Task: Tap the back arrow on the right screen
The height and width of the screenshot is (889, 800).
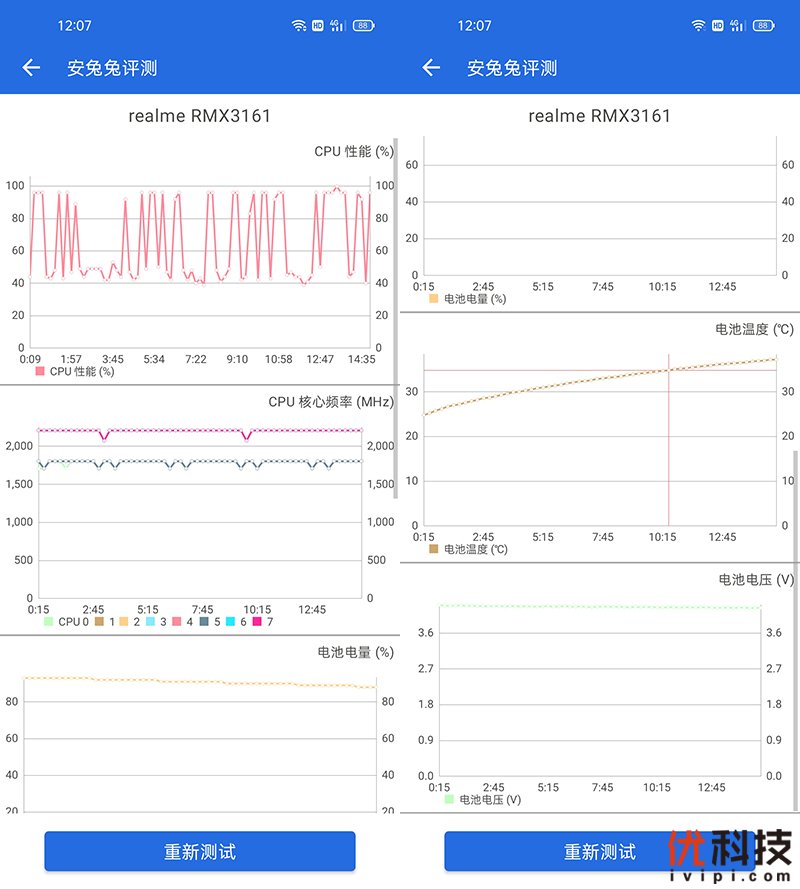Action: point(431,68)
